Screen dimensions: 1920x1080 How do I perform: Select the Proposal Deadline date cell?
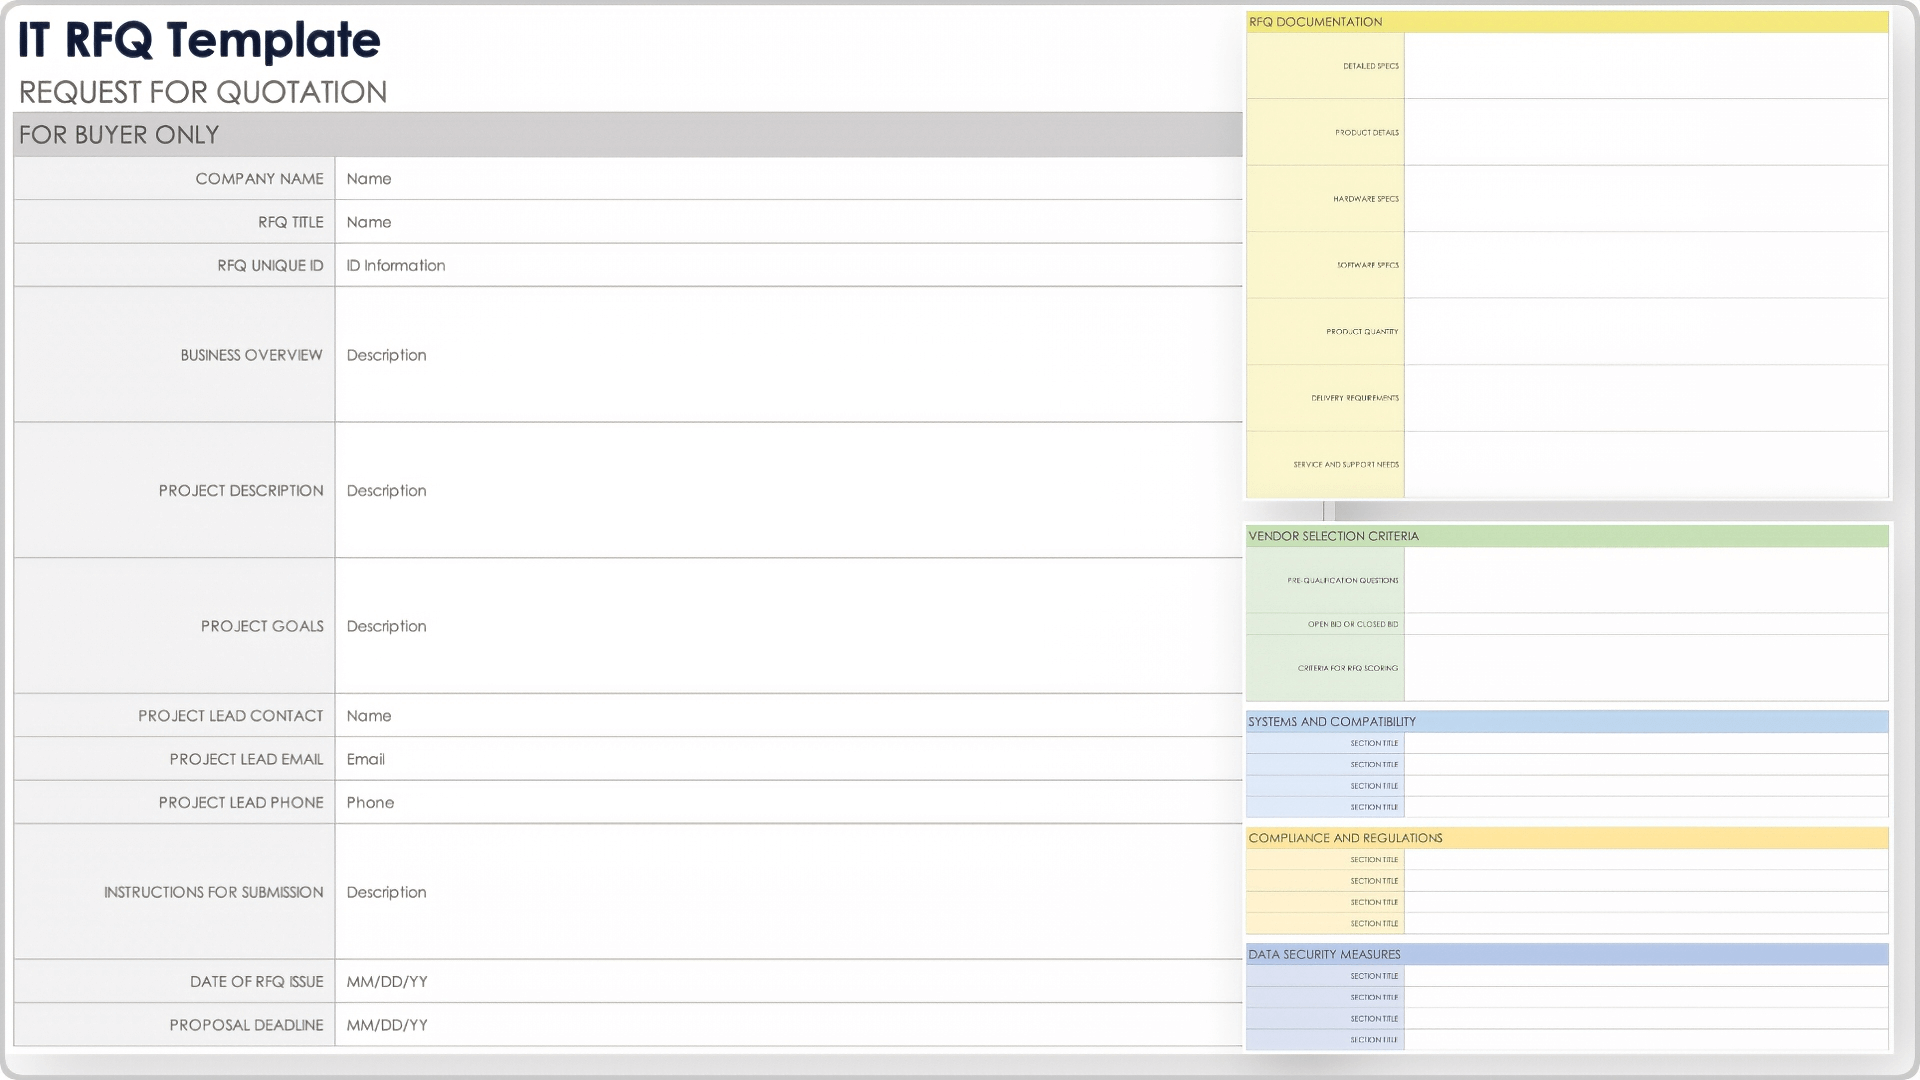tap(788, 1025)
